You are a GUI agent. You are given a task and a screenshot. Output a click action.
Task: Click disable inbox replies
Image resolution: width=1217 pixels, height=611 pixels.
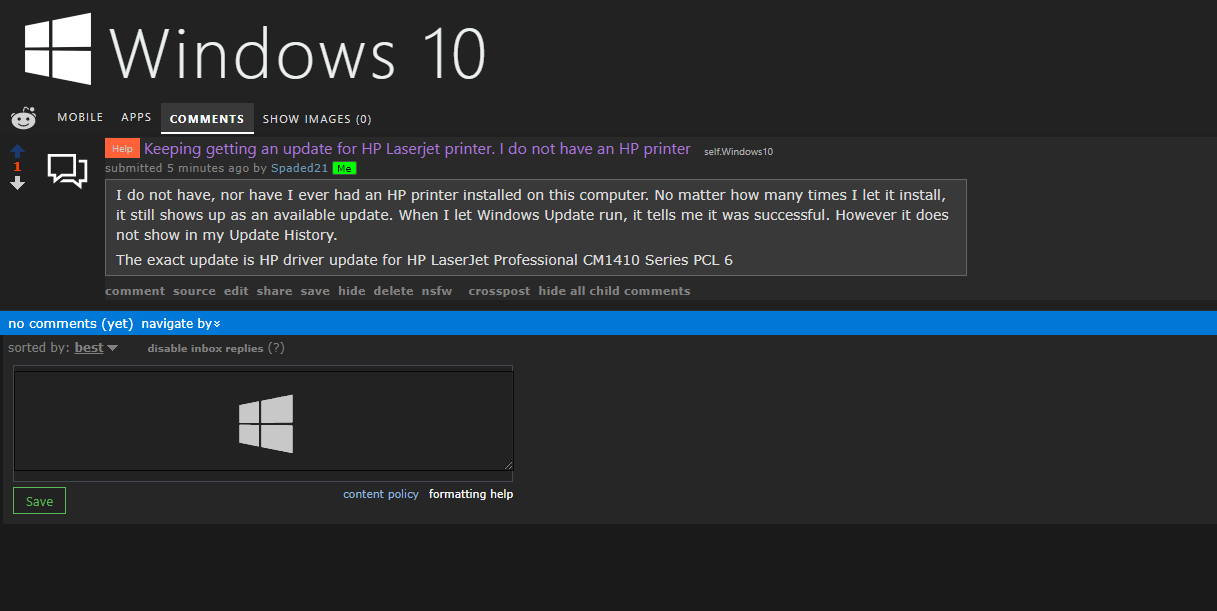[x=205, y=348]
